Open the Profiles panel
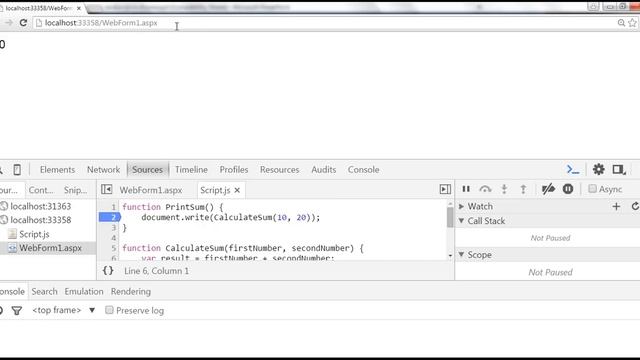 click(x=233, y=169)
